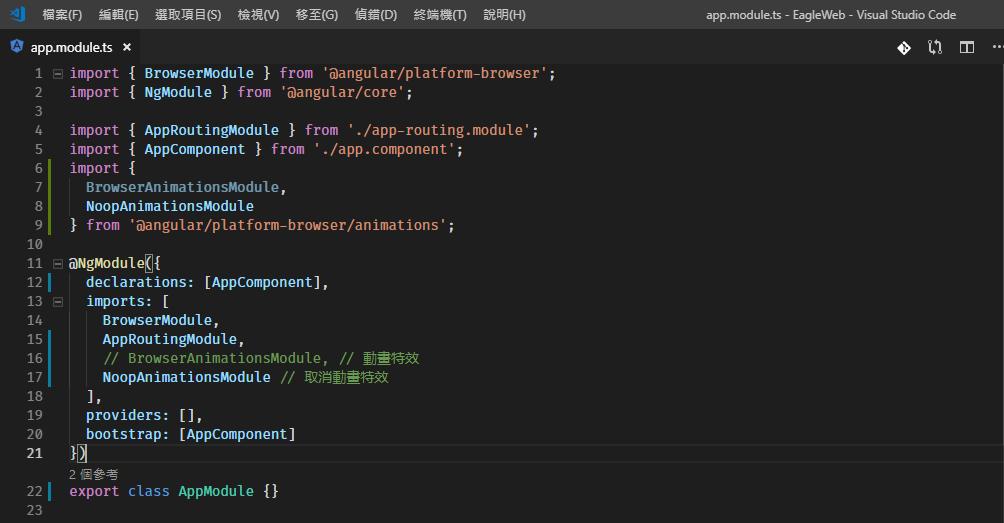Click the compare changes arrows icon

click(935, 47)
